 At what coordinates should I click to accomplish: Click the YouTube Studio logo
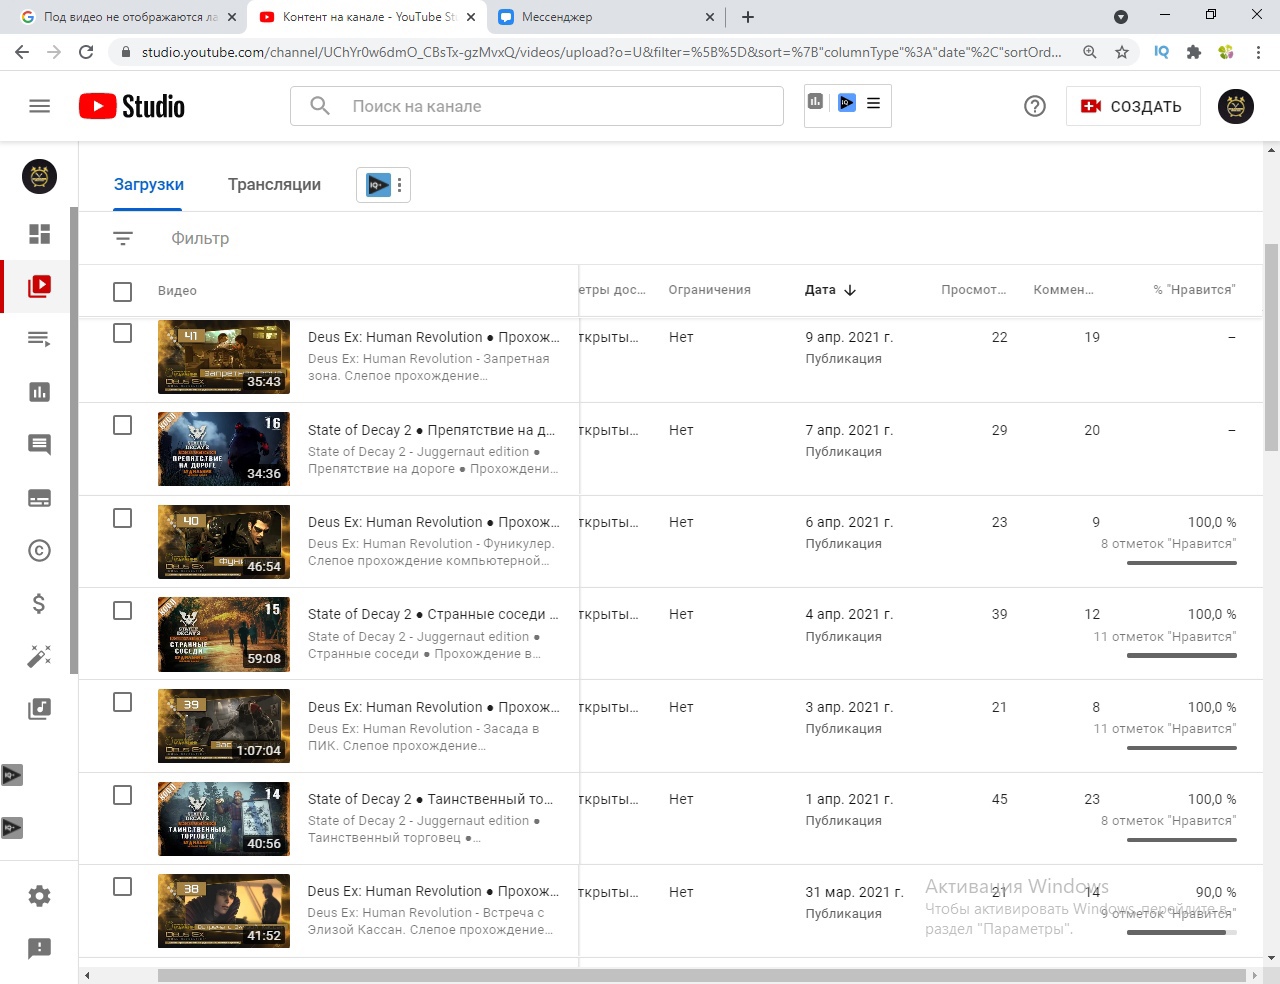(x=132, y=106)
